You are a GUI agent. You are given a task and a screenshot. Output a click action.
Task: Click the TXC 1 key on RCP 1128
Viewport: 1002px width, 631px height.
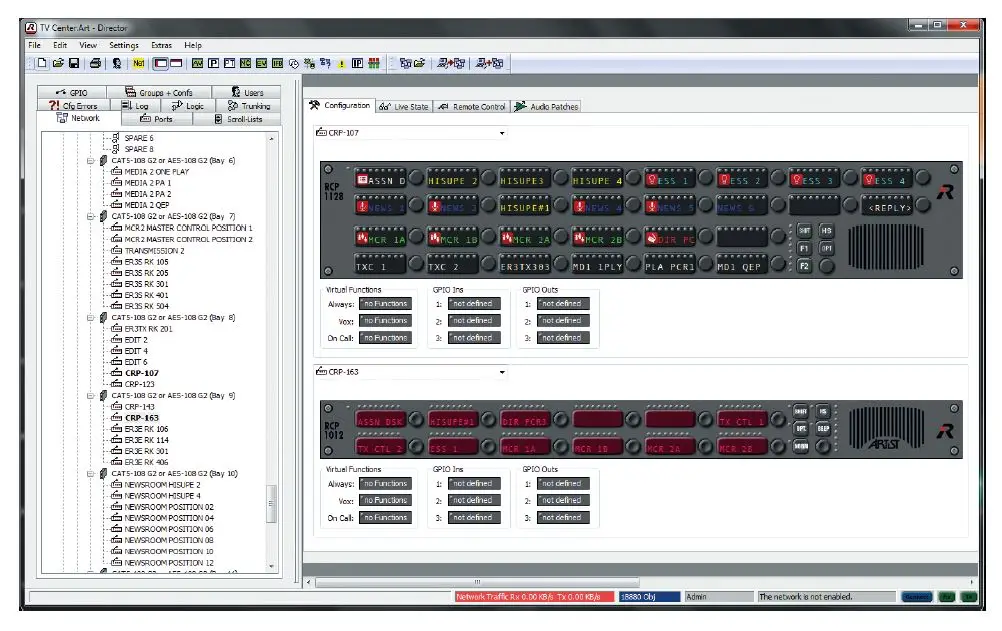(x=380, y=265)
